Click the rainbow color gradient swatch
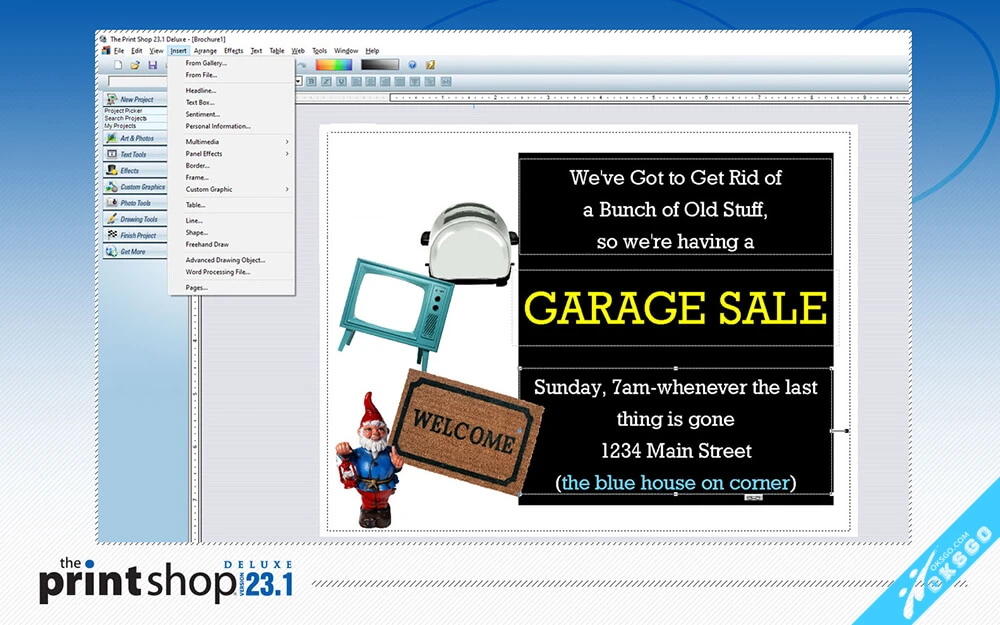This screenshot has height=625, width=1000. point(333,65)
